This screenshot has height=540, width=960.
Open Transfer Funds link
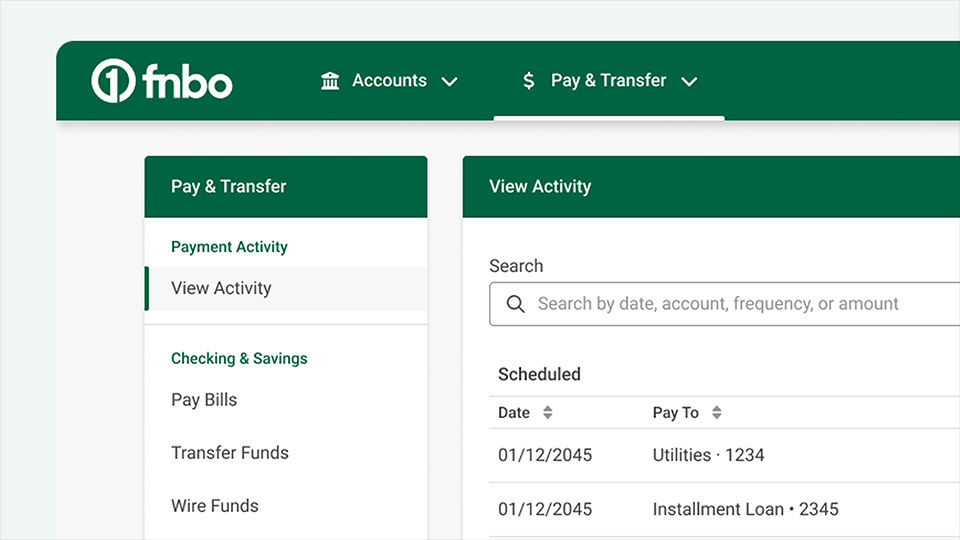(230, 452)
